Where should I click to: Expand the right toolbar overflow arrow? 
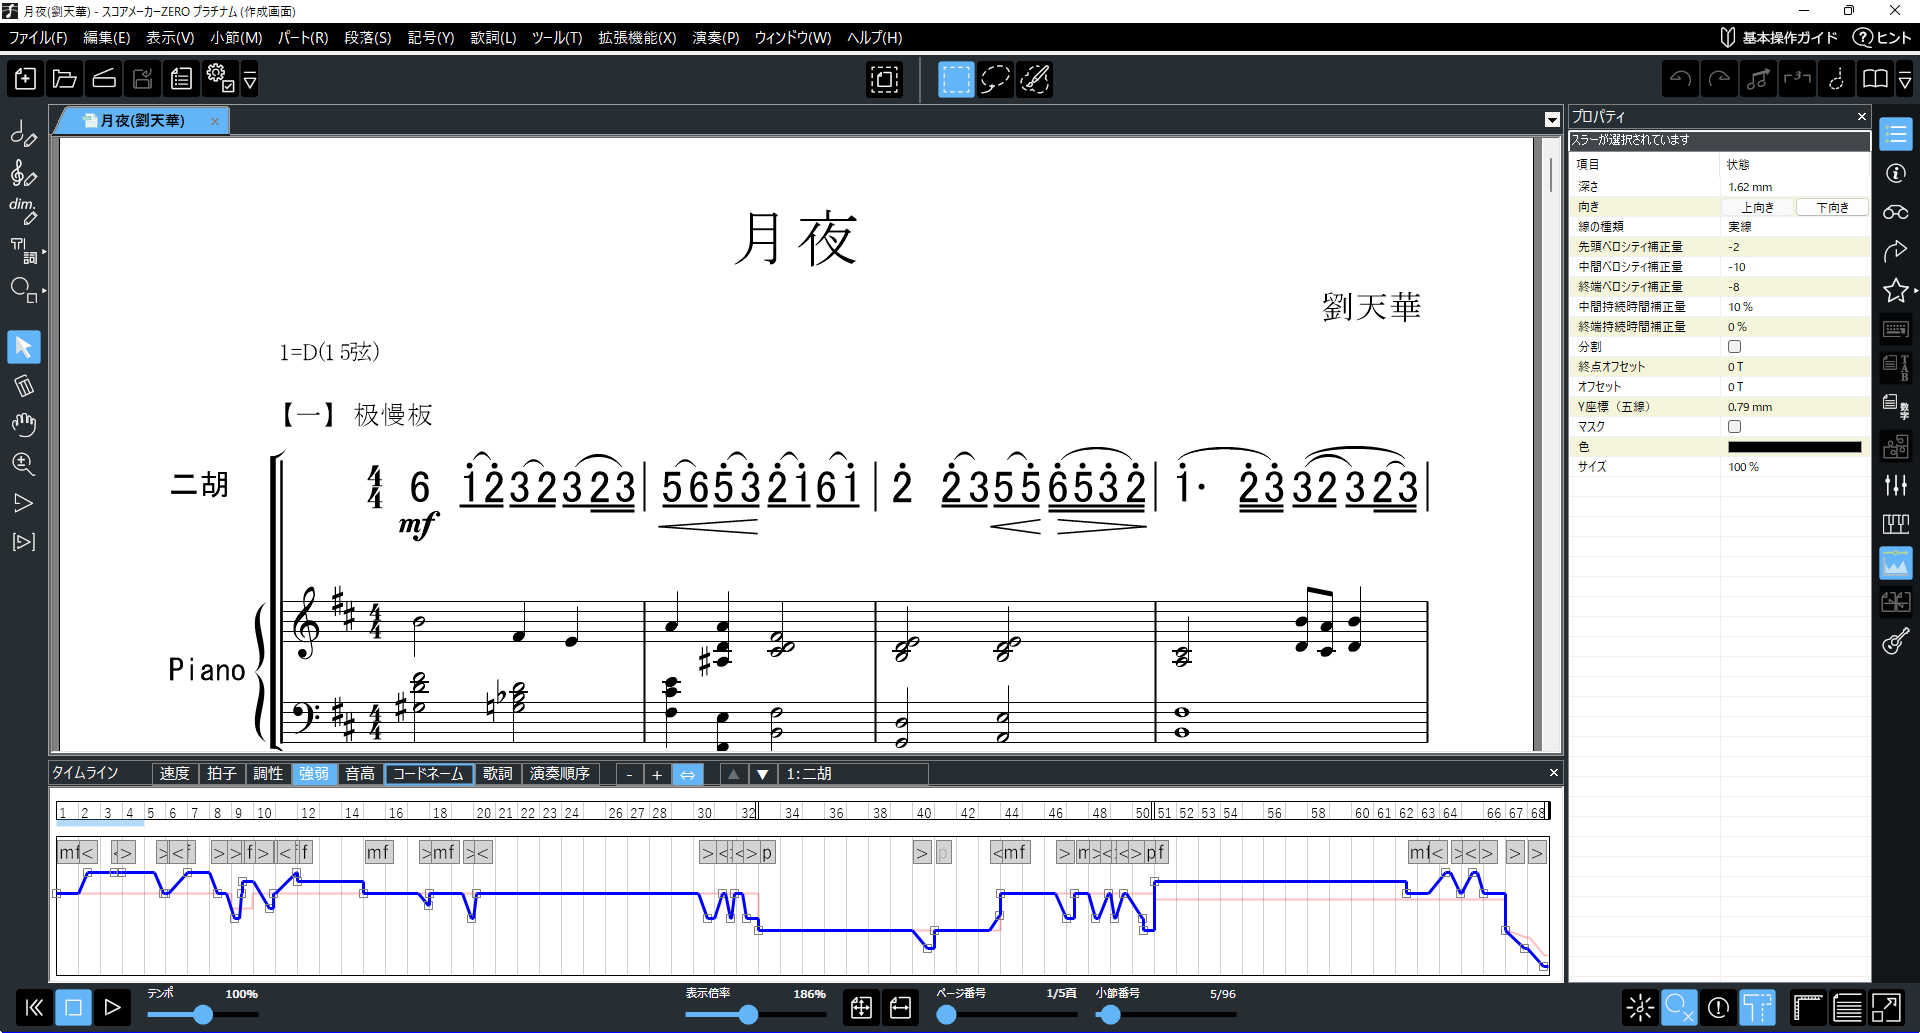(1905, 79)
